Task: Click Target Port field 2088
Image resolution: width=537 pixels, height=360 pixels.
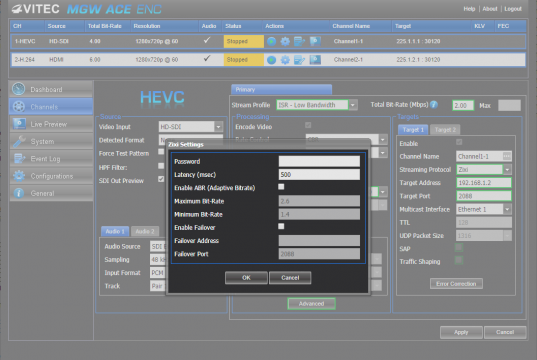Action: coord(484,196)
